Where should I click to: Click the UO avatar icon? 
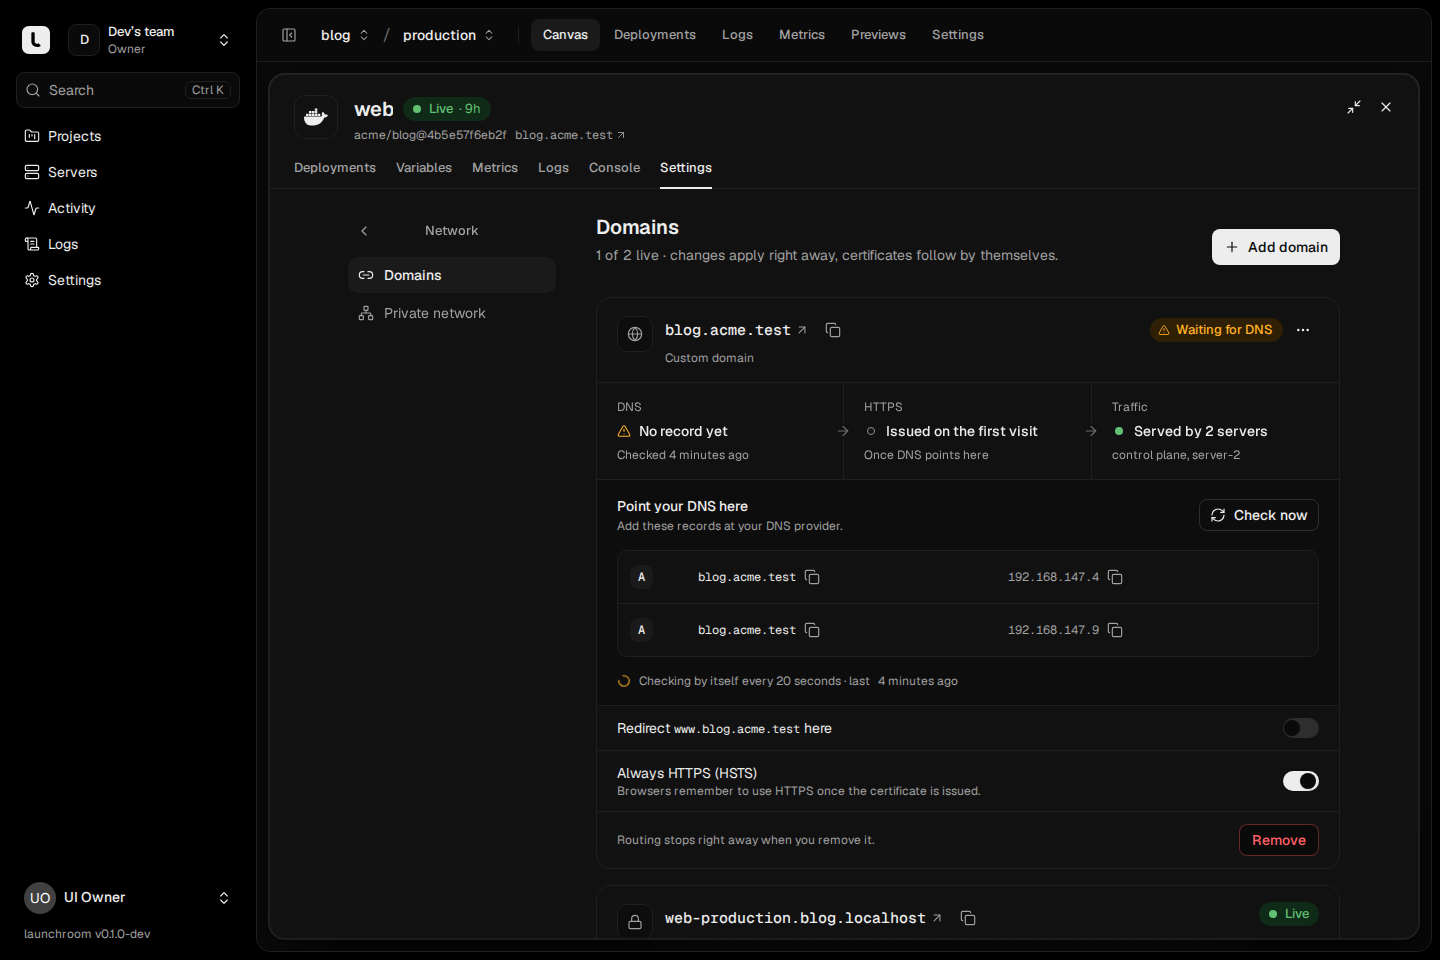[40, 898]
